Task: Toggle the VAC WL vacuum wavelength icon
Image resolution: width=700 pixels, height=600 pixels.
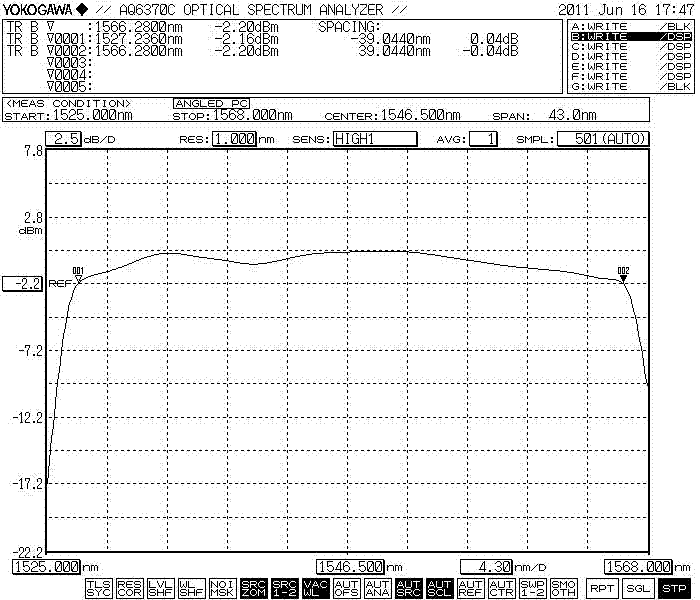Action: click(316, 588)
